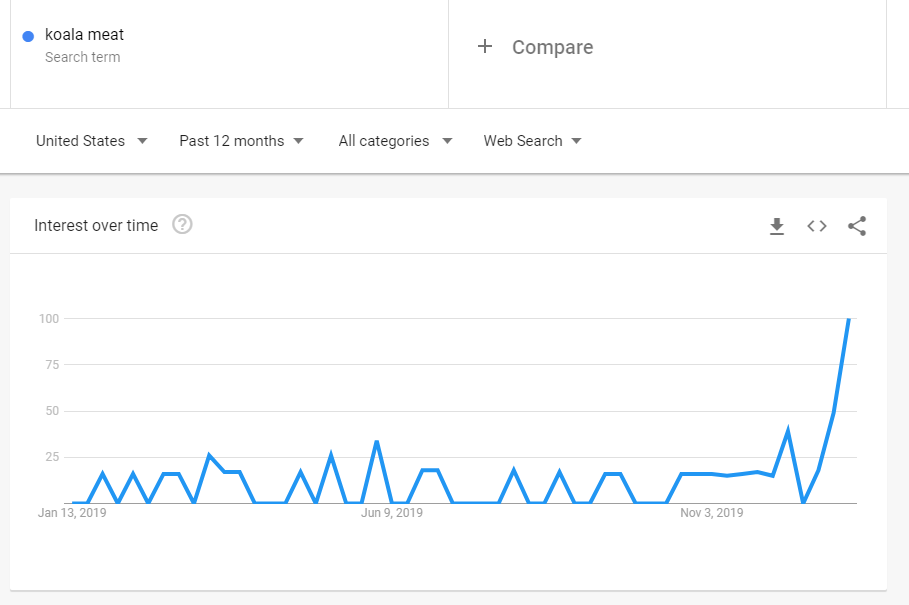909x605 pixels.
Task: Open the United States region dropdown
Action: (92, 141)
